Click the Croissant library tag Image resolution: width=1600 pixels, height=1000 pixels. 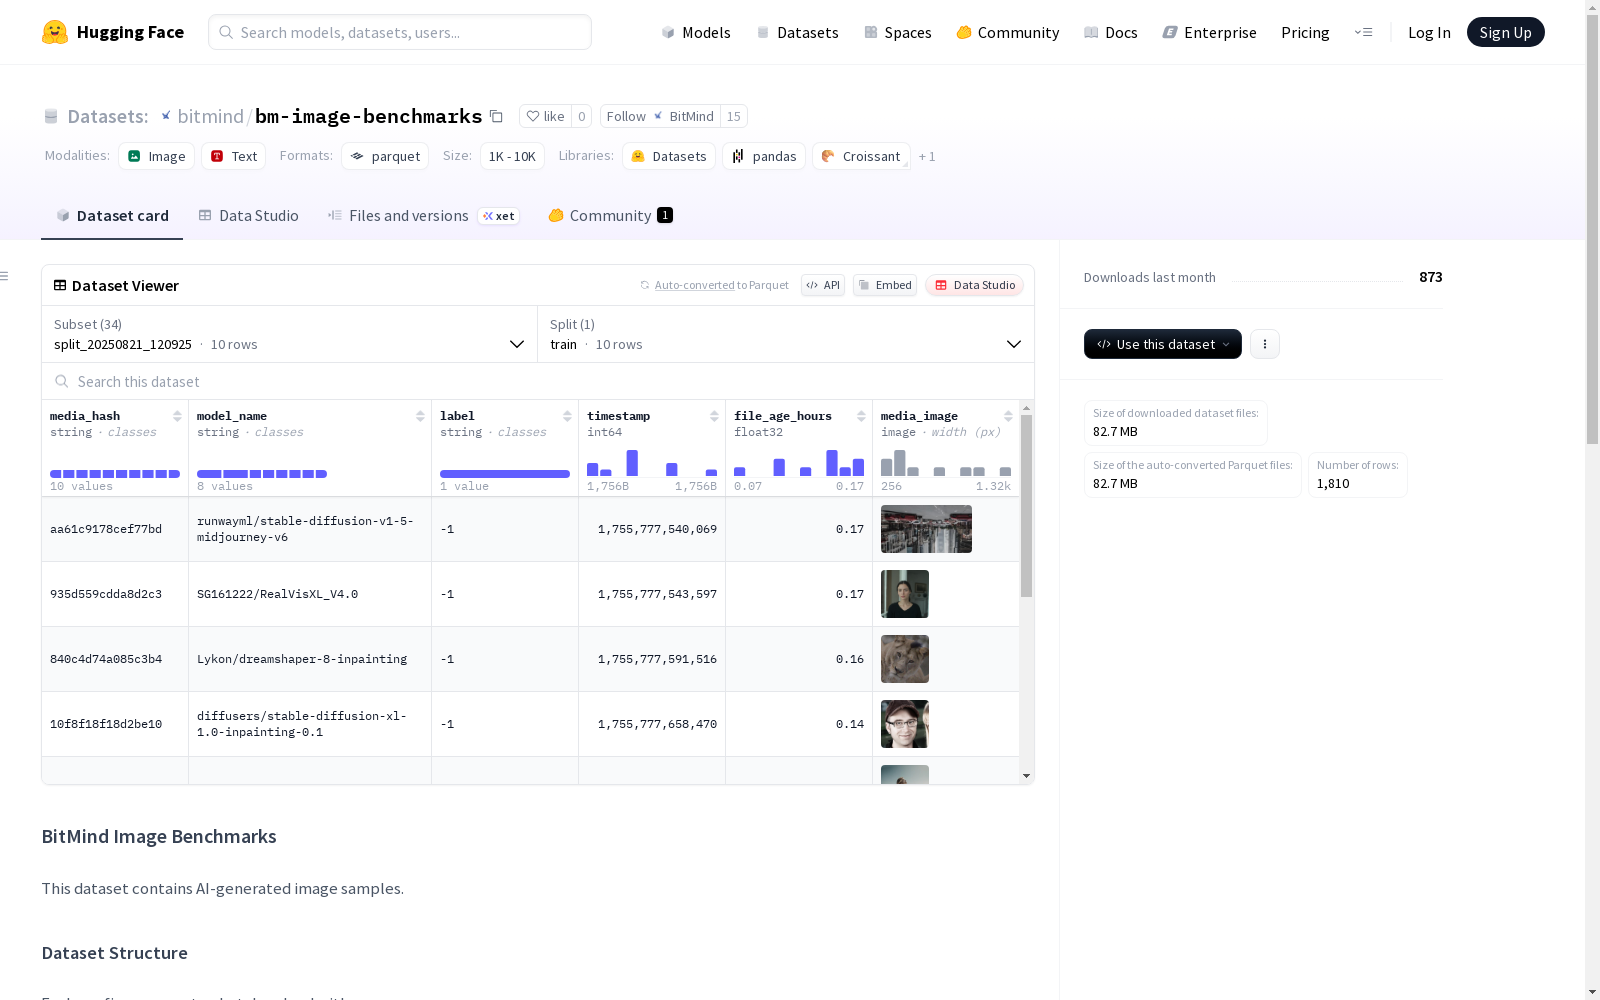click(x=861, y=156)
